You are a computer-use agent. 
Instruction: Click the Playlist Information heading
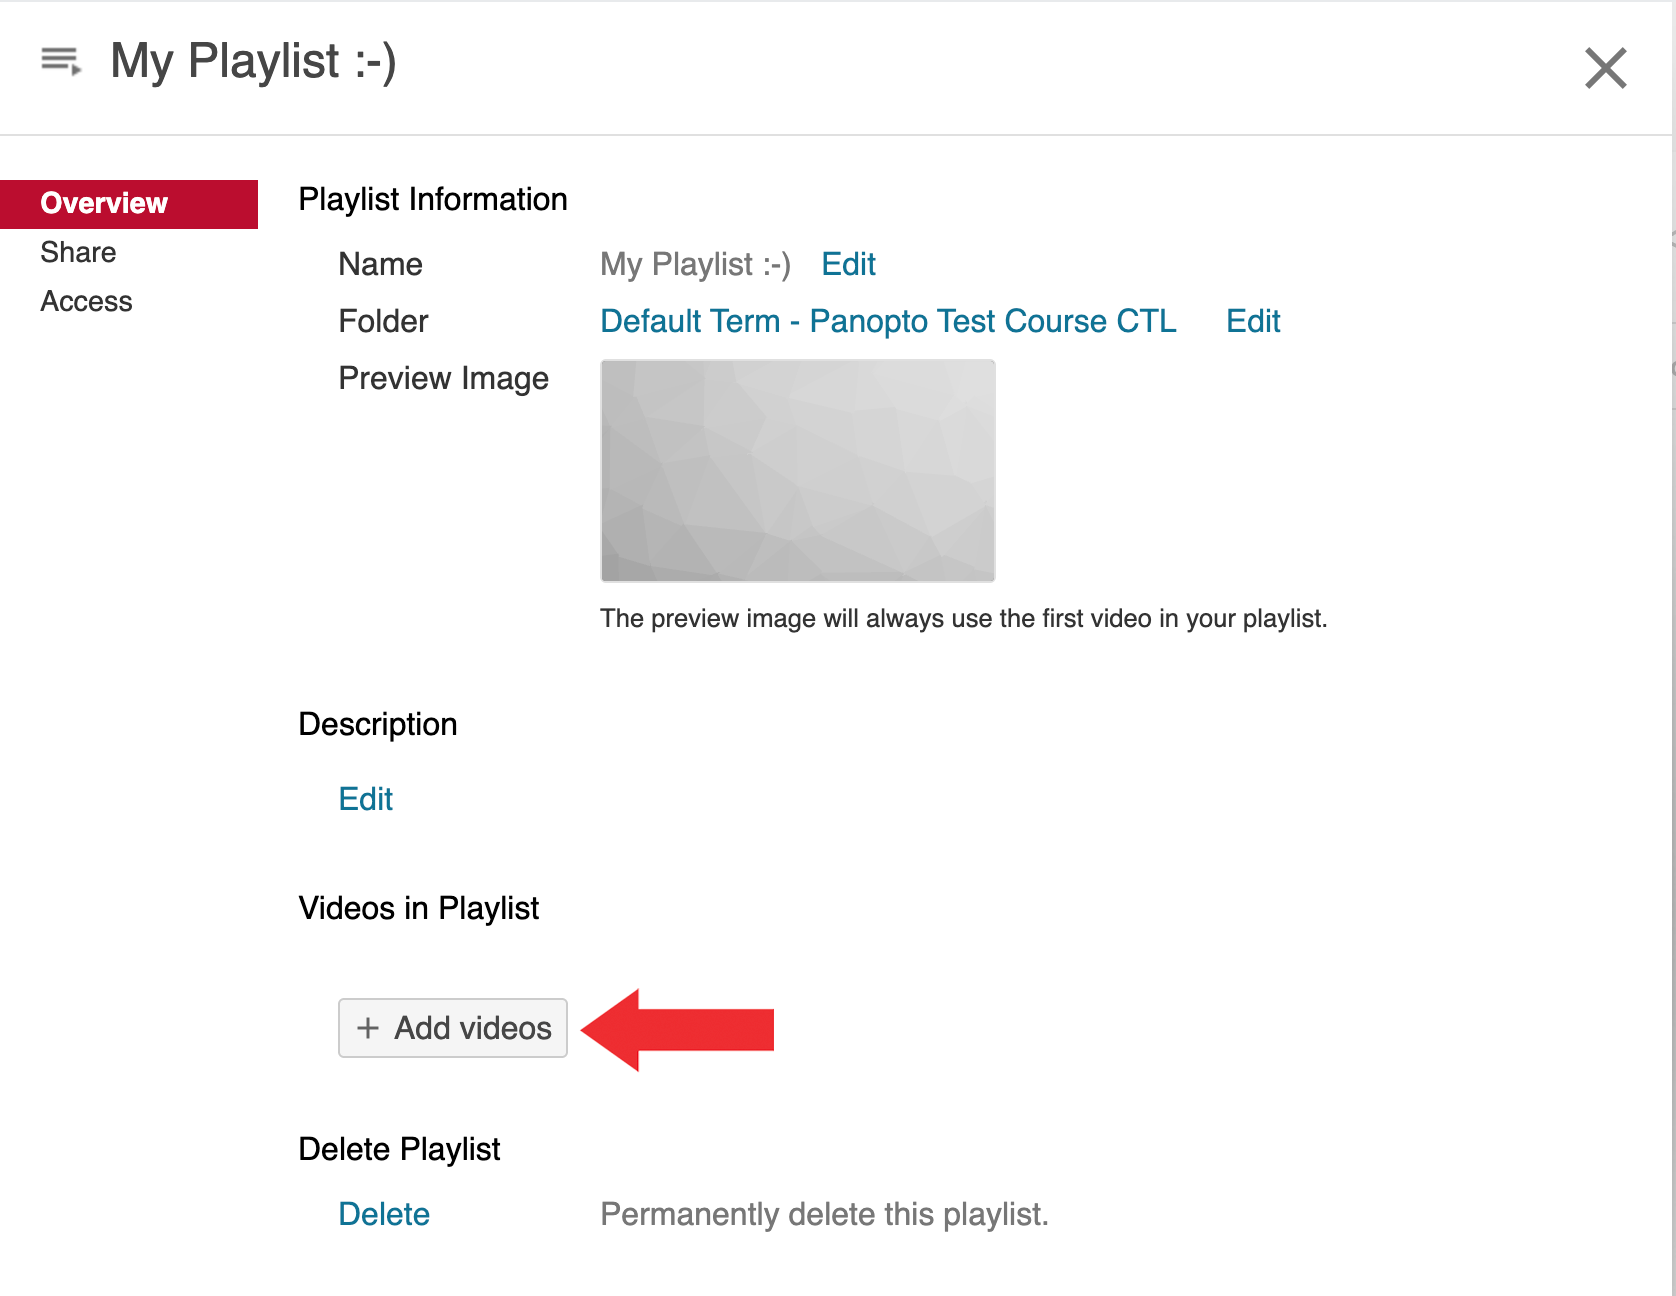coord(433,199)
